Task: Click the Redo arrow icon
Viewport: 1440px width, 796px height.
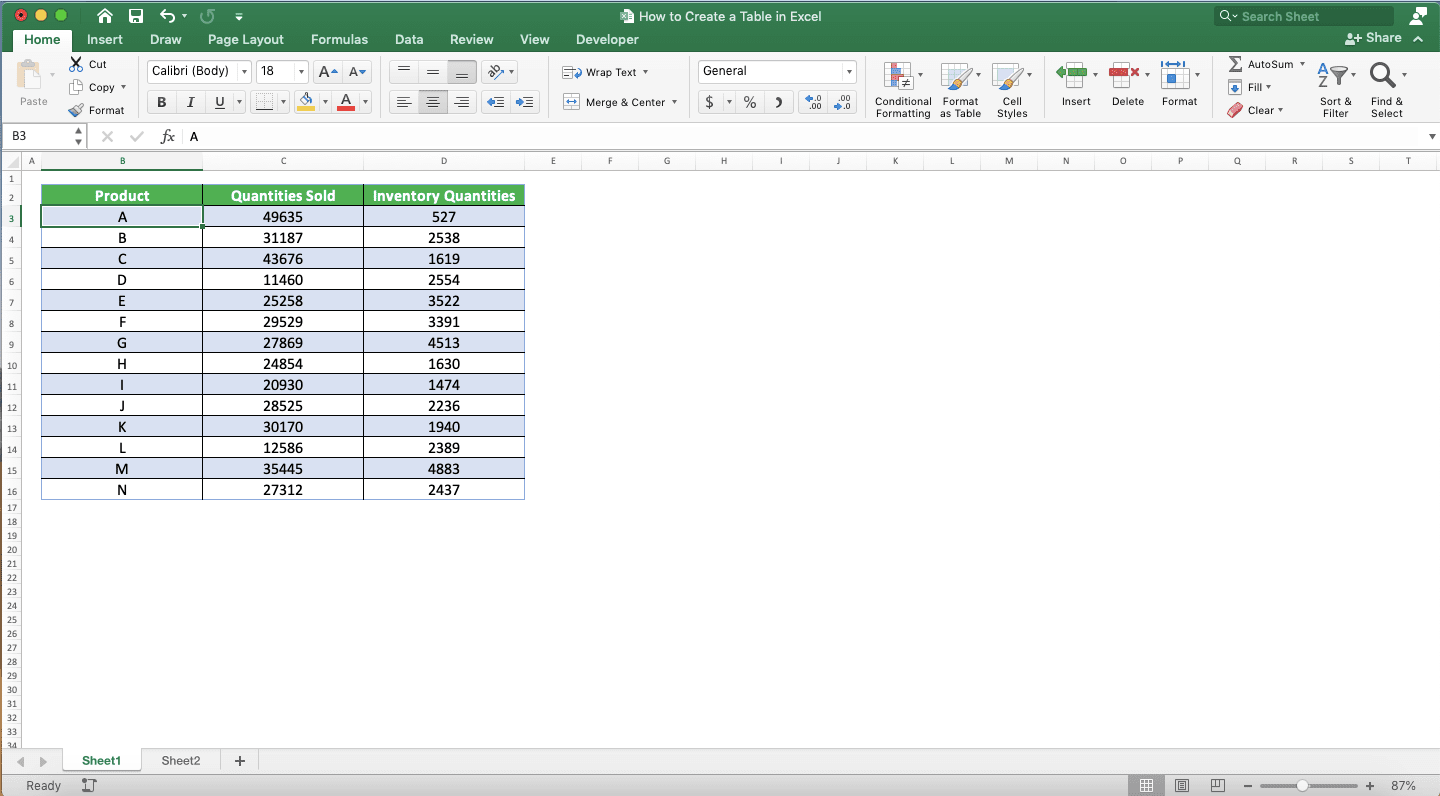Action: 207,16
